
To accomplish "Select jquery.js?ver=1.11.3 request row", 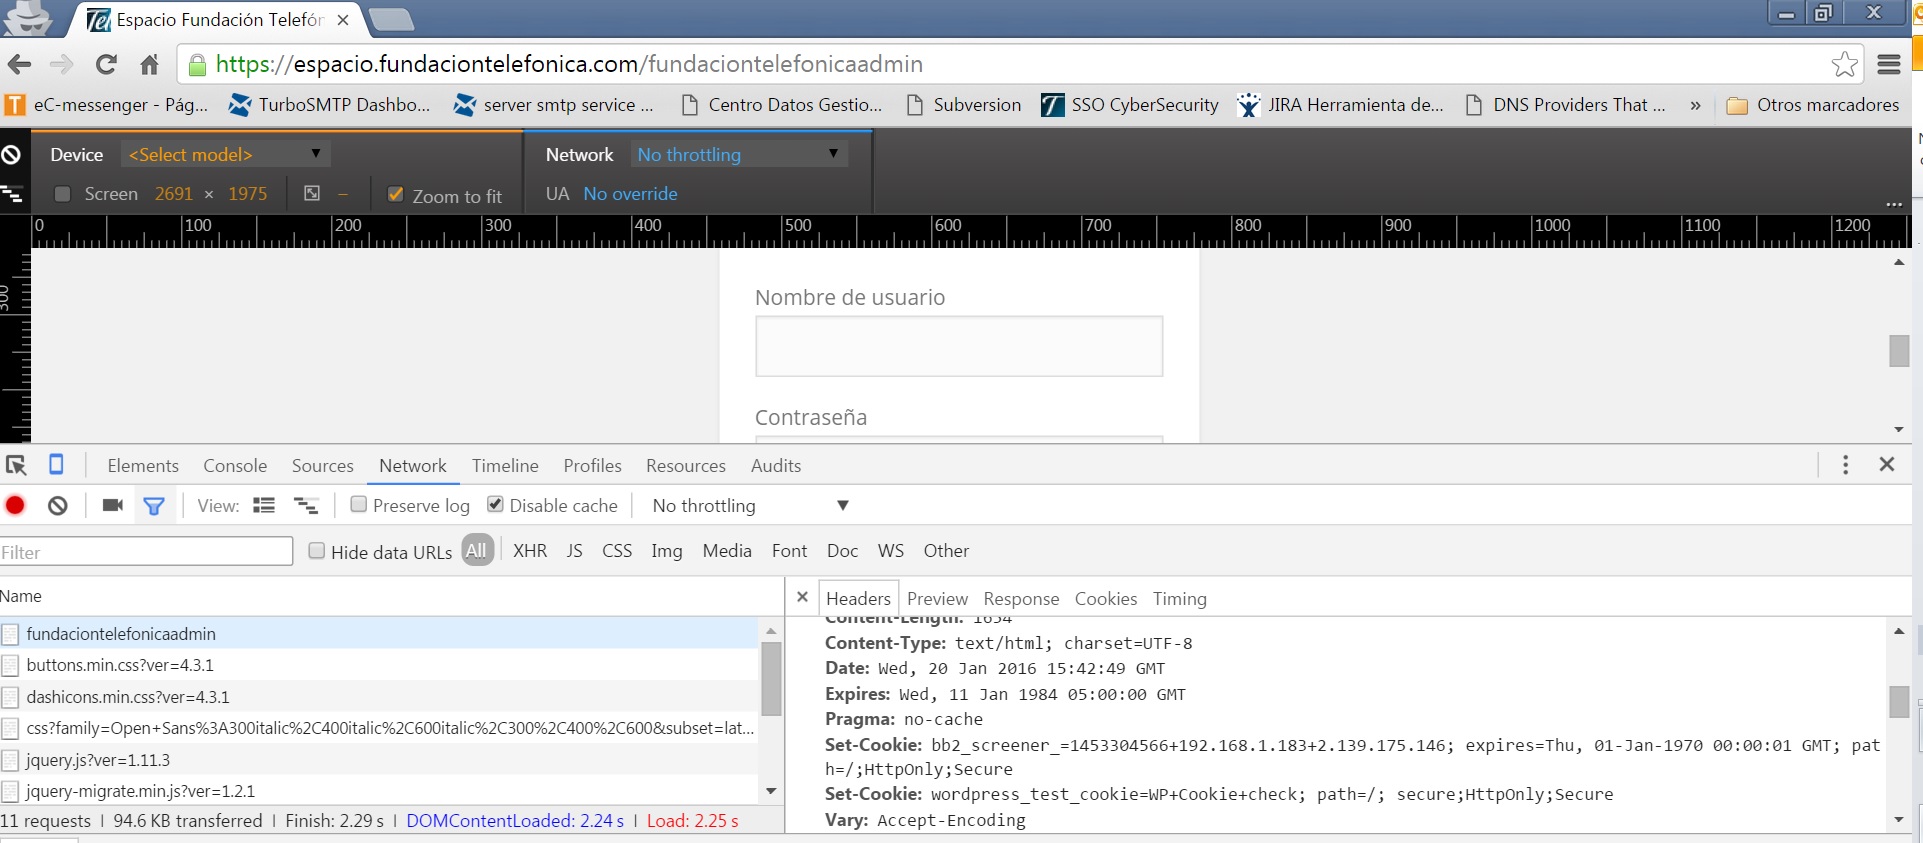I will pos(380,760).
